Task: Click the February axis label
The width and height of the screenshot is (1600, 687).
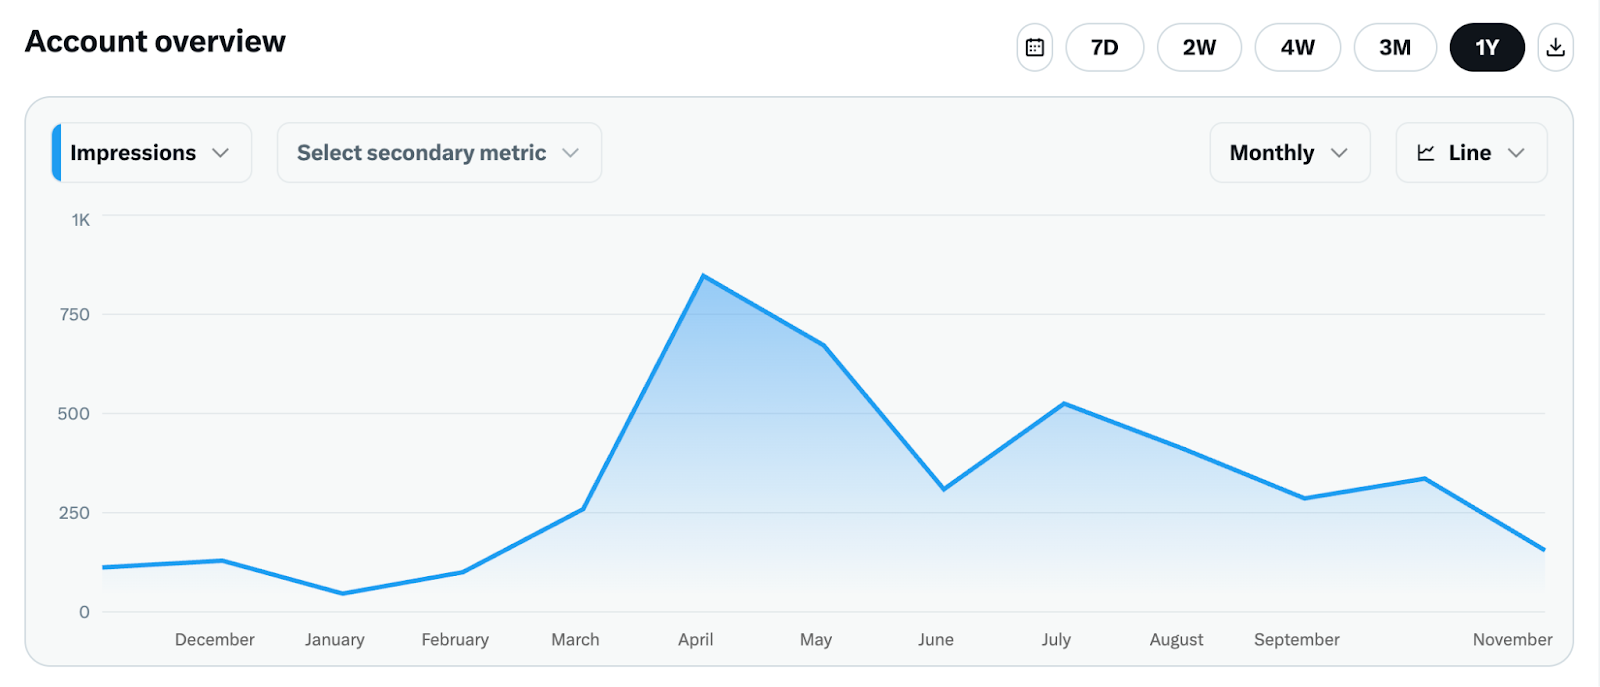Action: (455, 640)
